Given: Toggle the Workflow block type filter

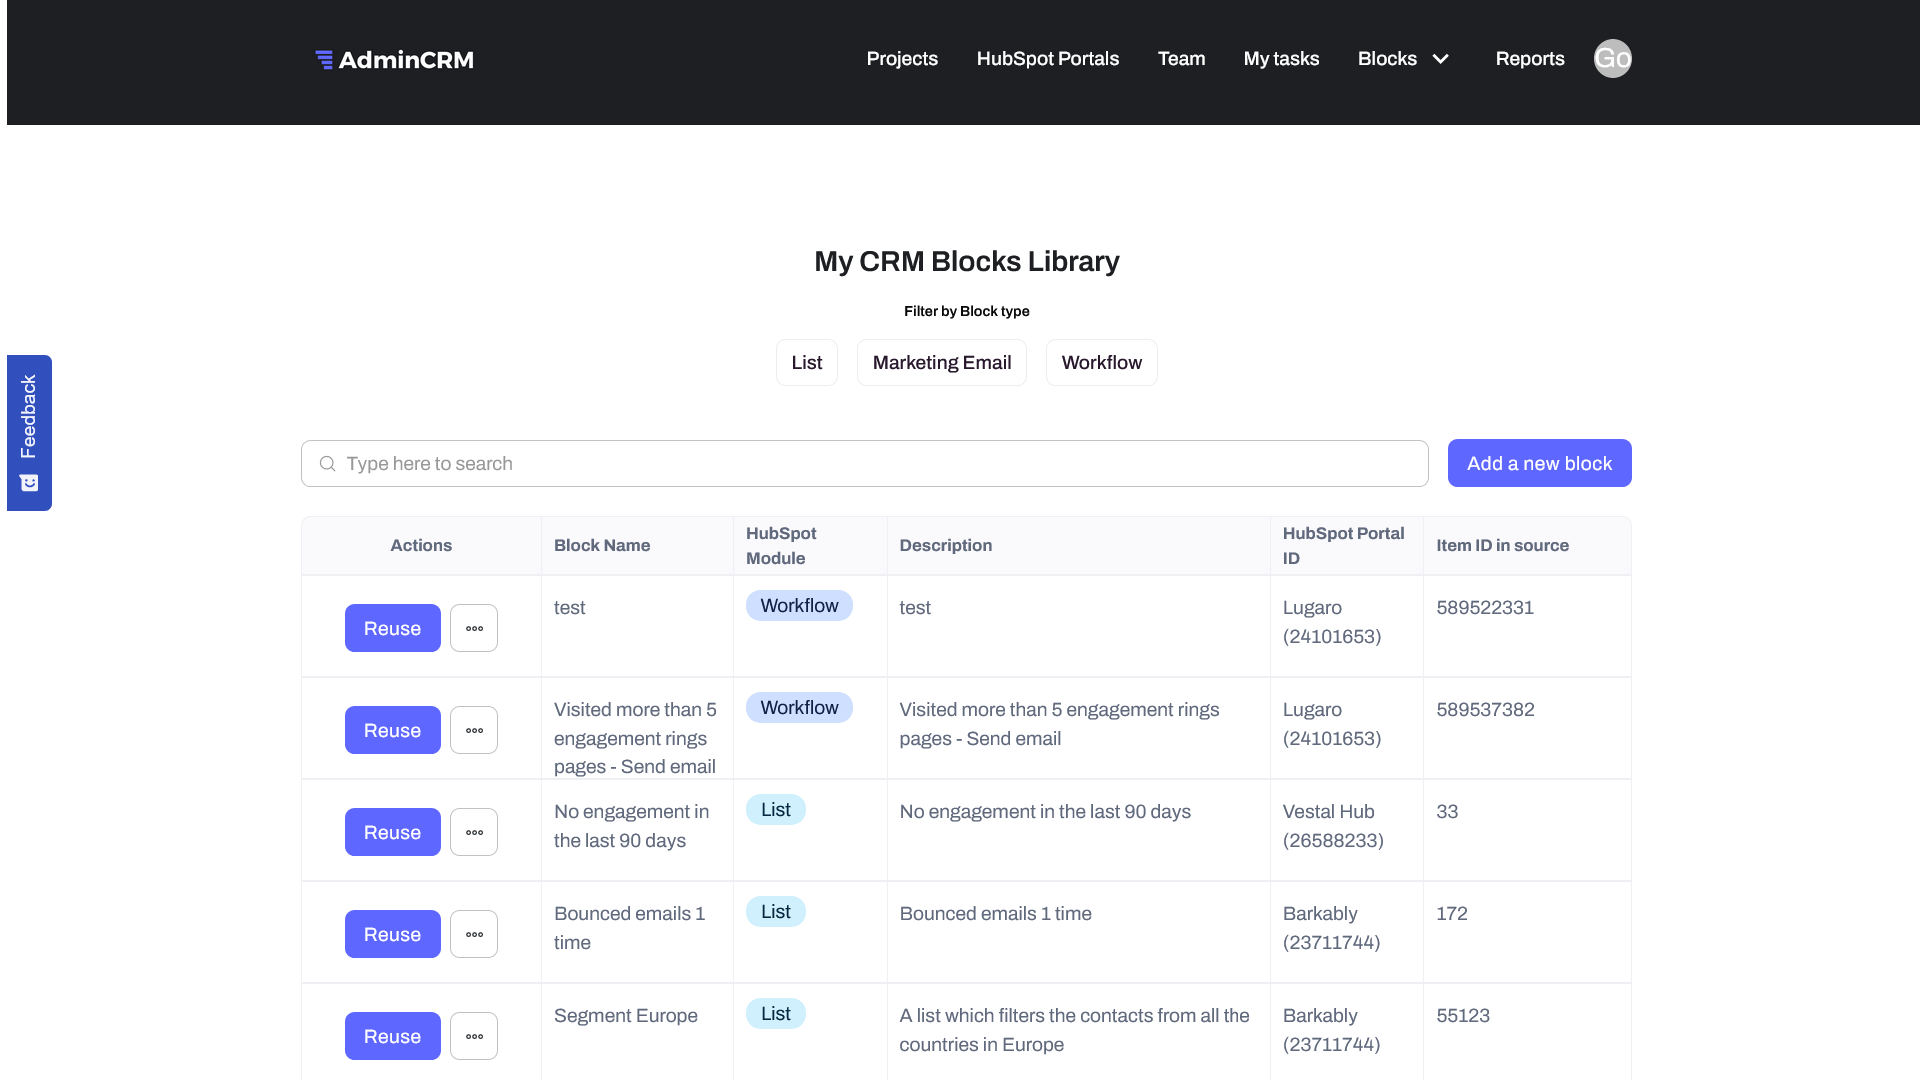Looking at the screenshot, I should pyautogui.click(x=1101, y=362).
